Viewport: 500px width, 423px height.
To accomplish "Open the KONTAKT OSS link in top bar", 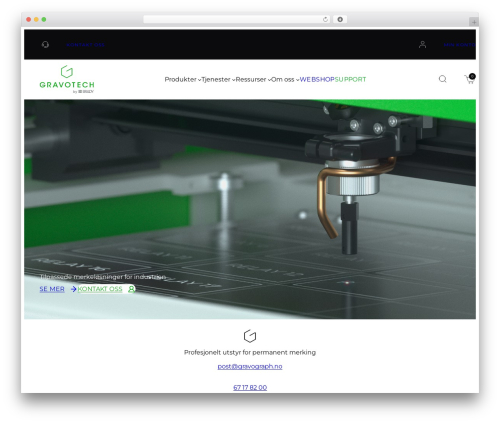I will (85, 45).
